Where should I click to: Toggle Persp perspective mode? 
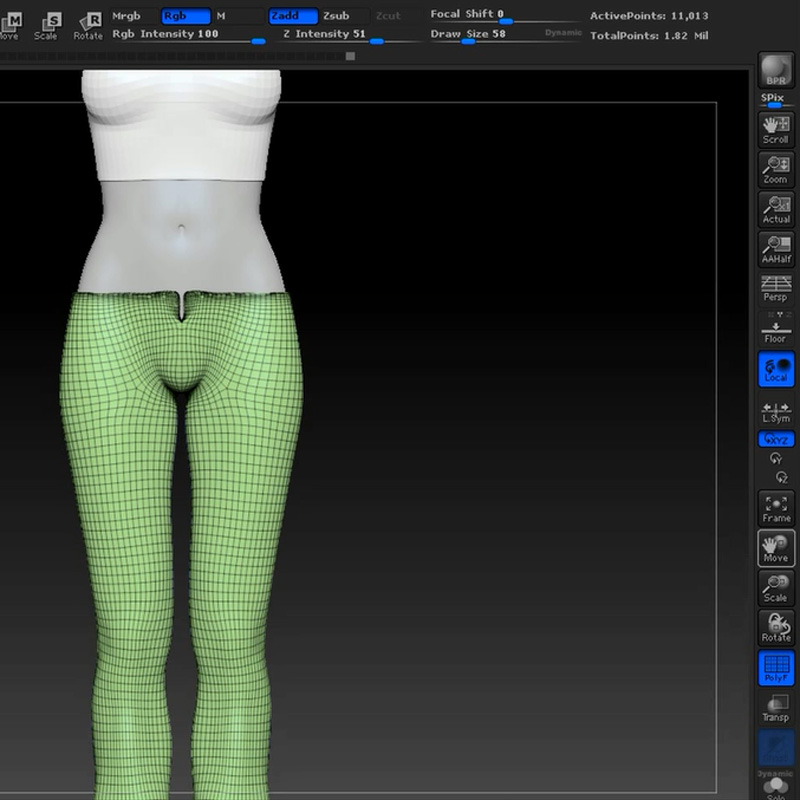pyautogui.click(x=776, y=289)
